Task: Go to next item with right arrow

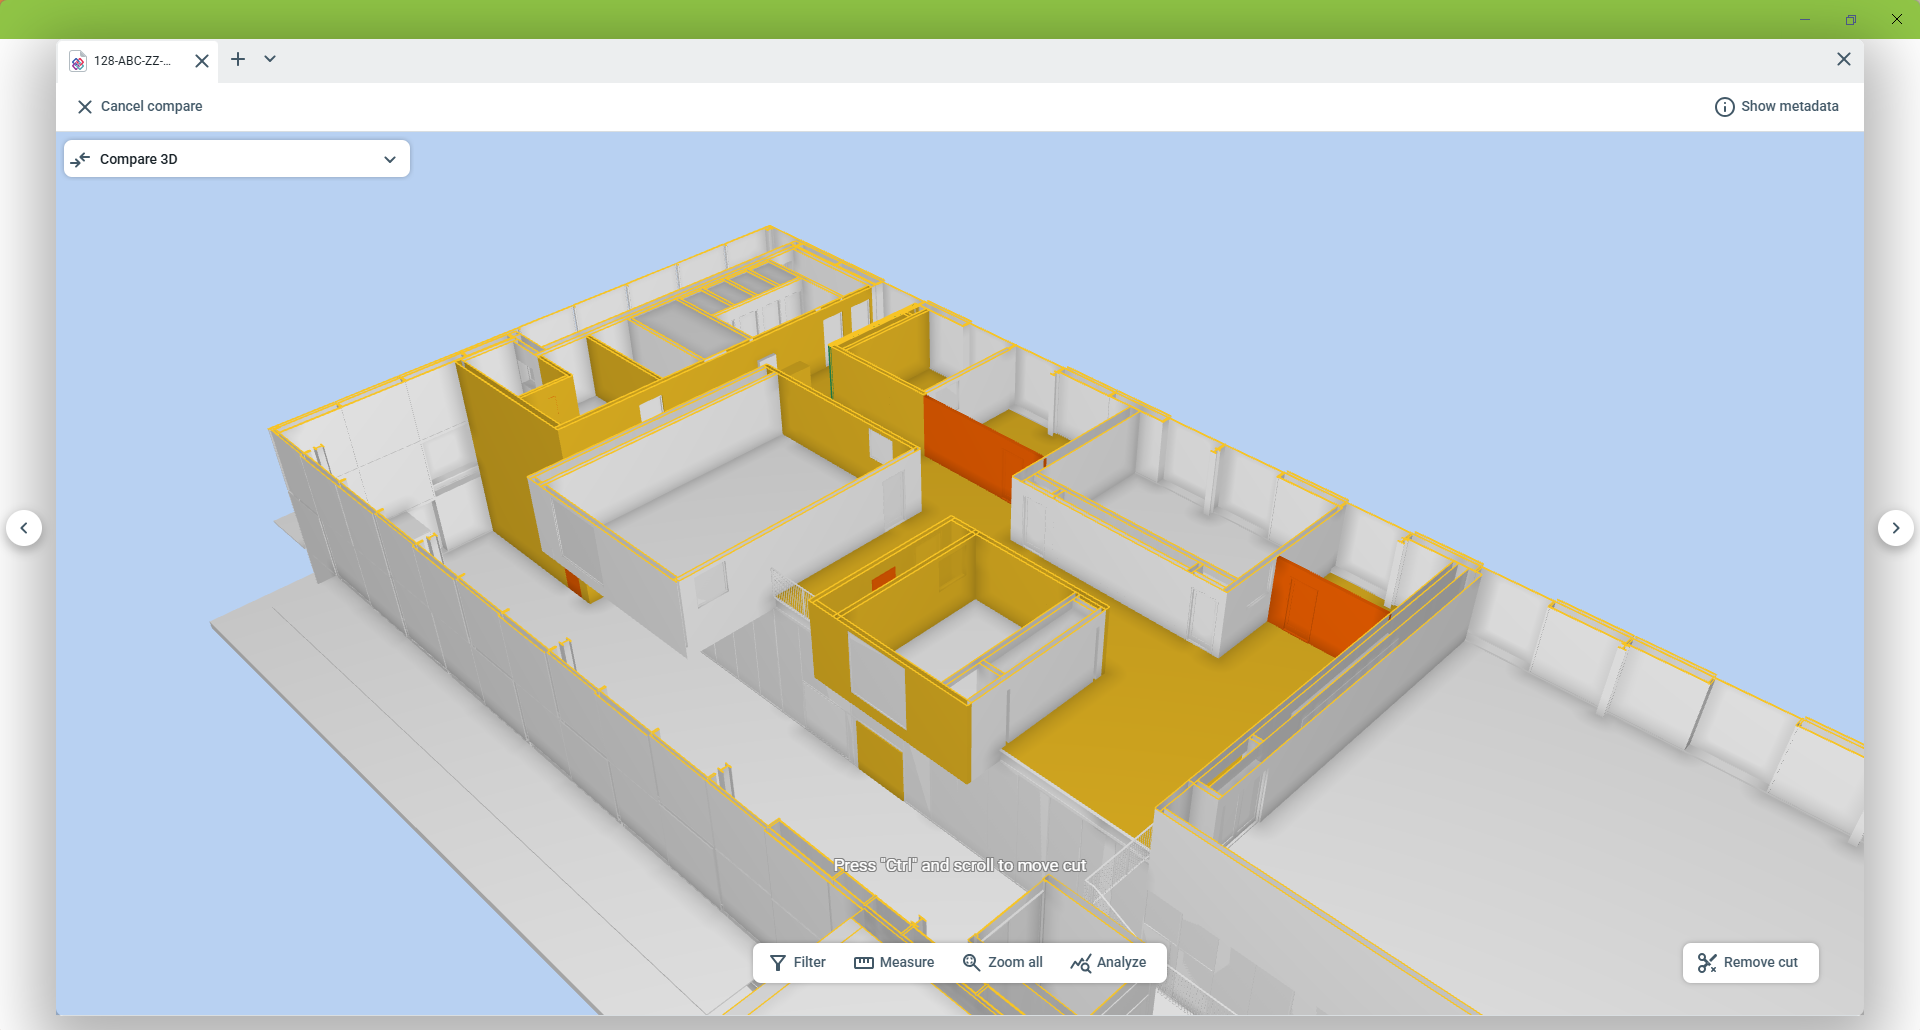Action: coord(1895,528)
